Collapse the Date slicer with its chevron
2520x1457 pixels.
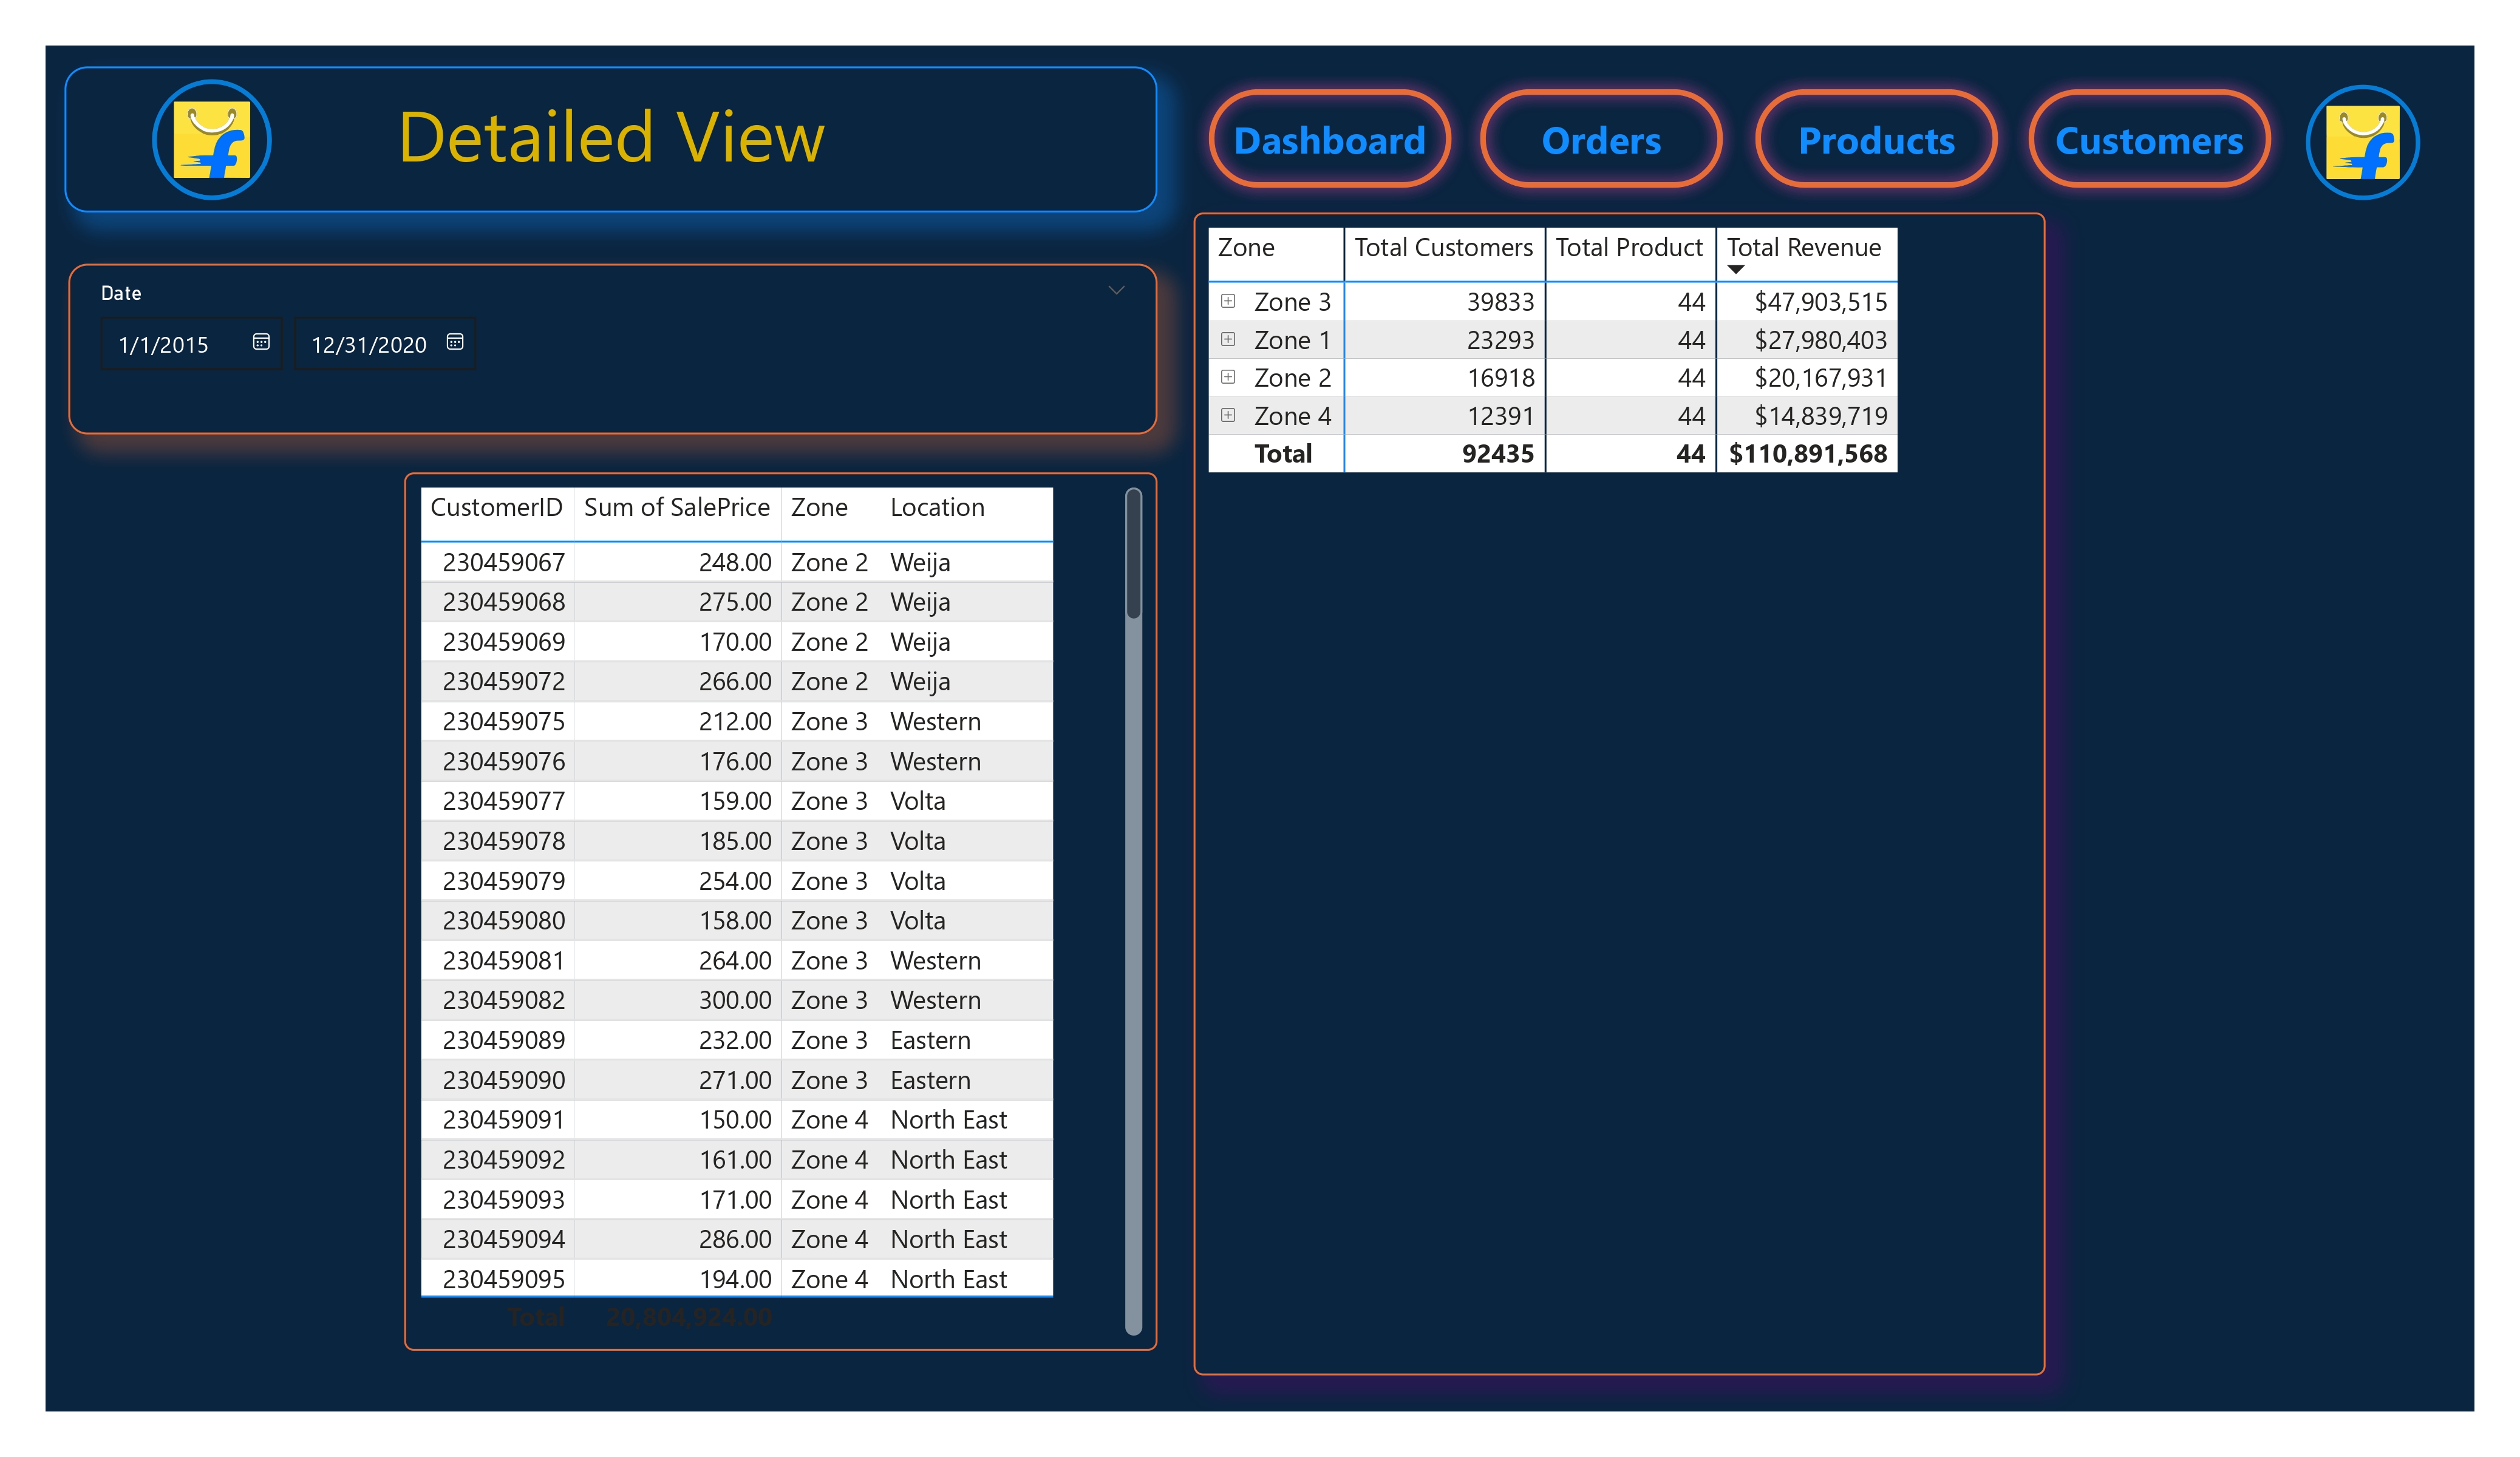tap(1116, 291)
